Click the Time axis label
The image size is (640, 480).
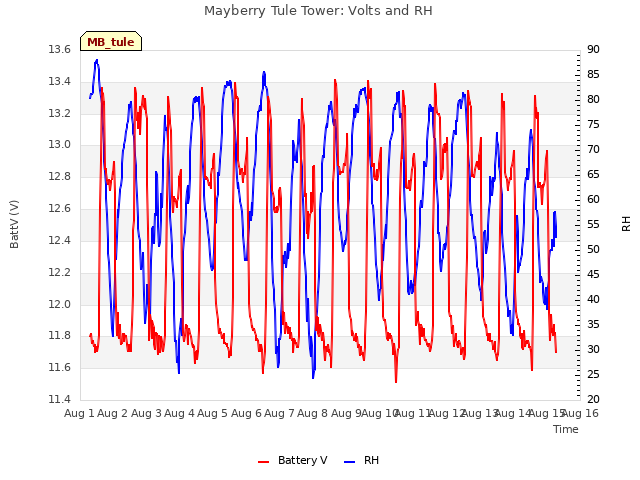566,429
